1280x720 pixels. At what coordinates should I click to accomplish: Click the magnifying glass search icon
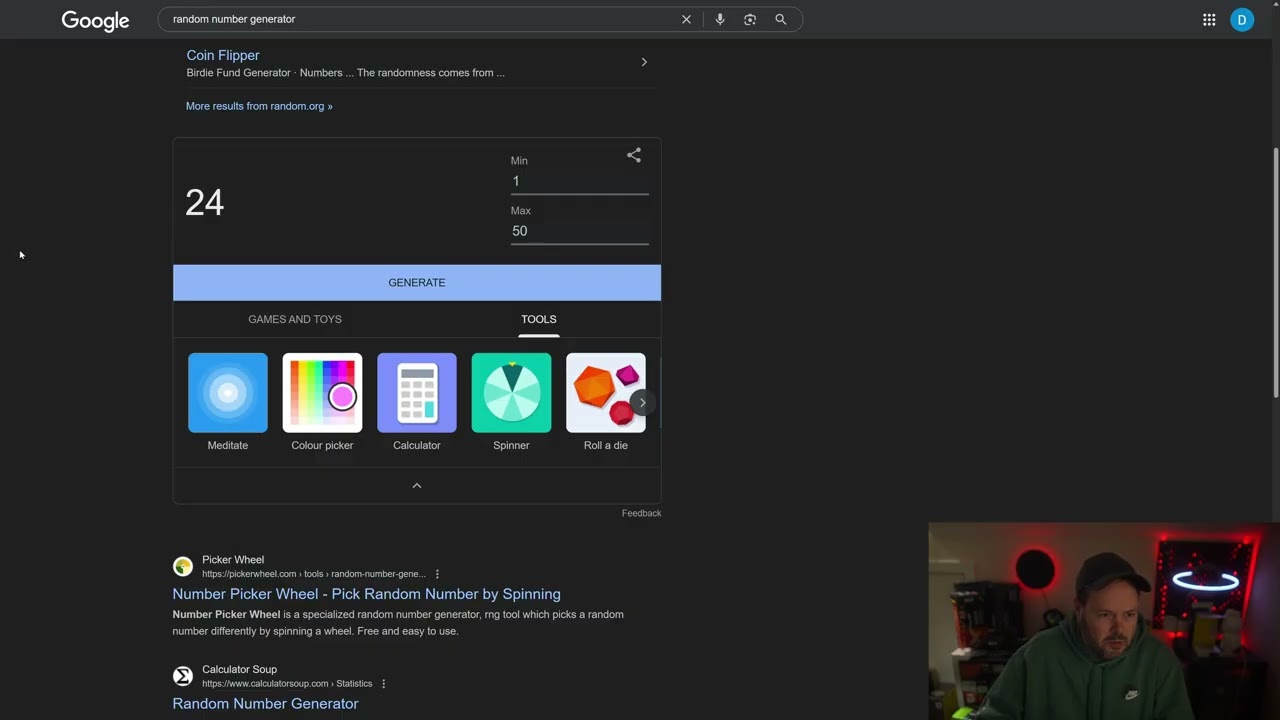(x=781, y=19)
